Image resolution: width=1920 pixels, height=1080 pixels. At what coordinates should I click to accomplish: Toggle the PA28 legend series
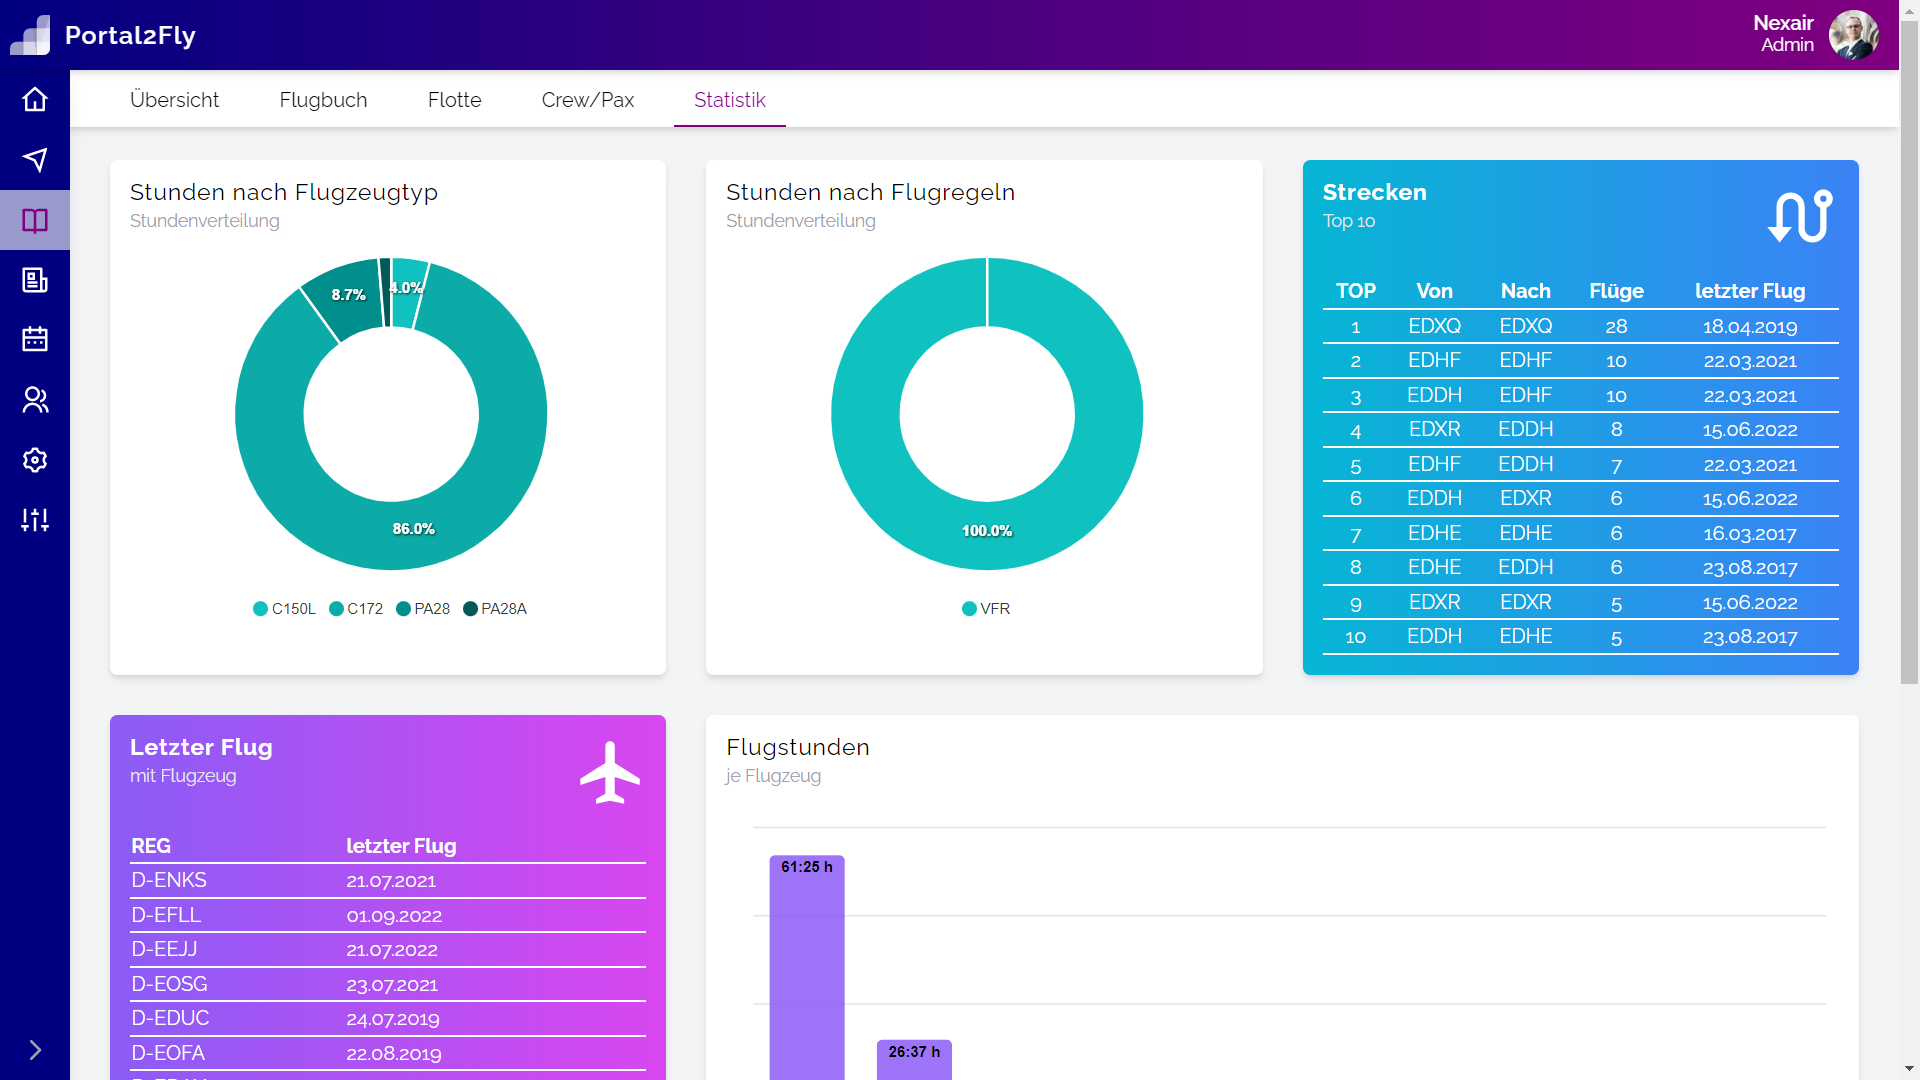click(x=423, y=609)
